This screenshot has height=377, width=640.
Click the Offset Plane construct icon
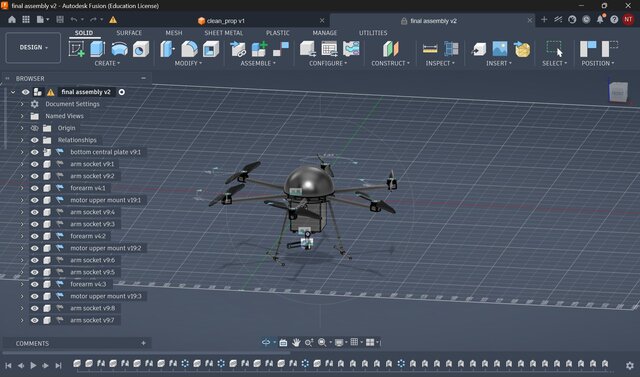coord(391,49)
